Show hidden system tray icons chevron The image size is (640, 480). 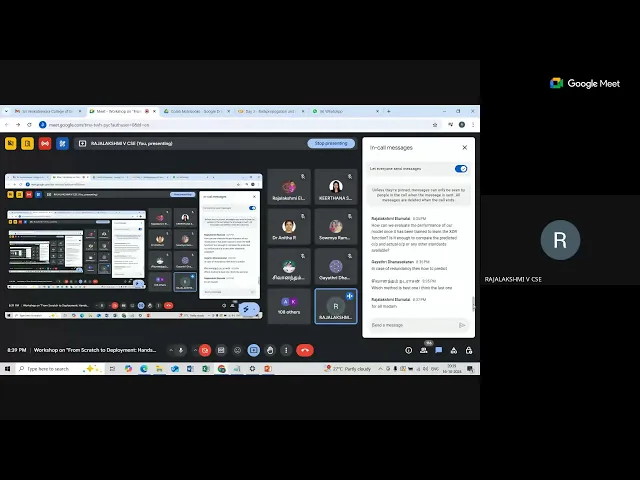[x=380, y=369]
